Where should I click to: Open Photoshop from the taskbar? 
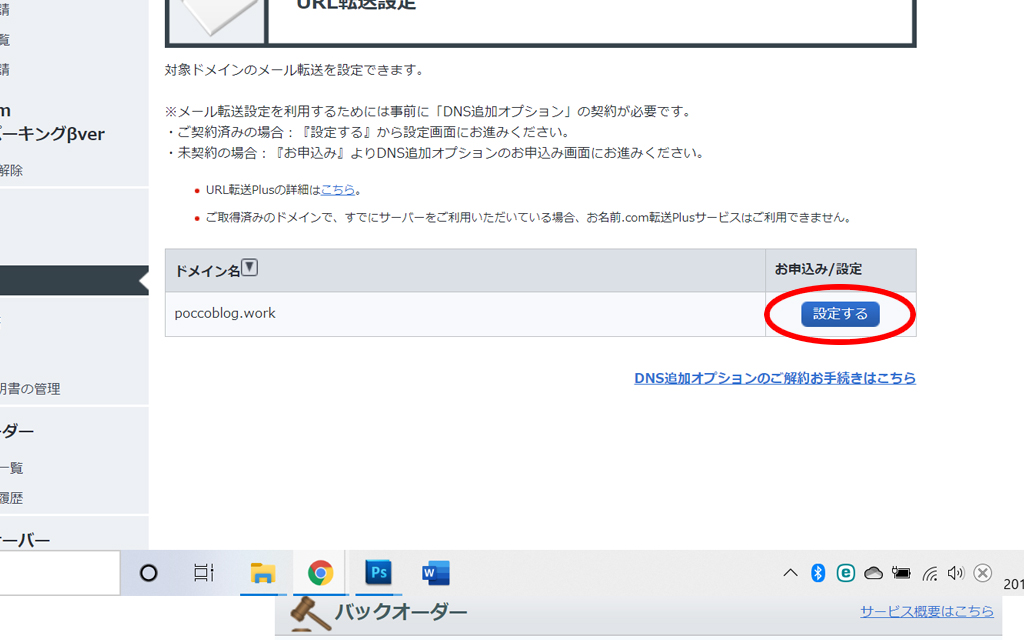(378, 573)
